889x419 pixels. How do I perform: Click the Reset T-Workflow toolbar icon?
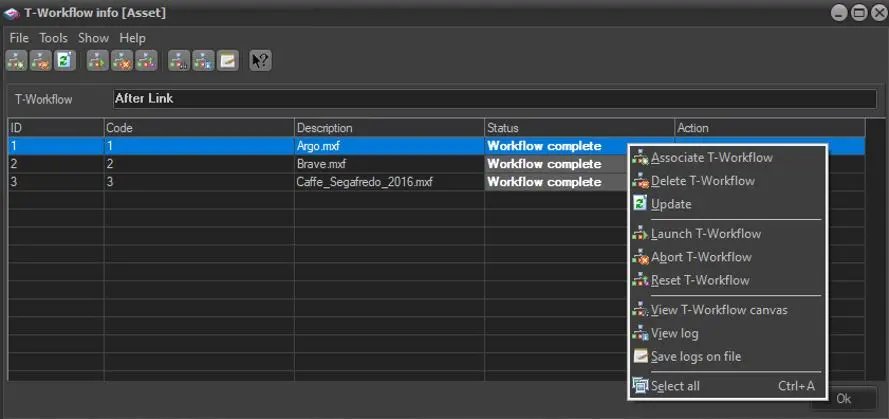pyautogui.click(x=146, y=61)
